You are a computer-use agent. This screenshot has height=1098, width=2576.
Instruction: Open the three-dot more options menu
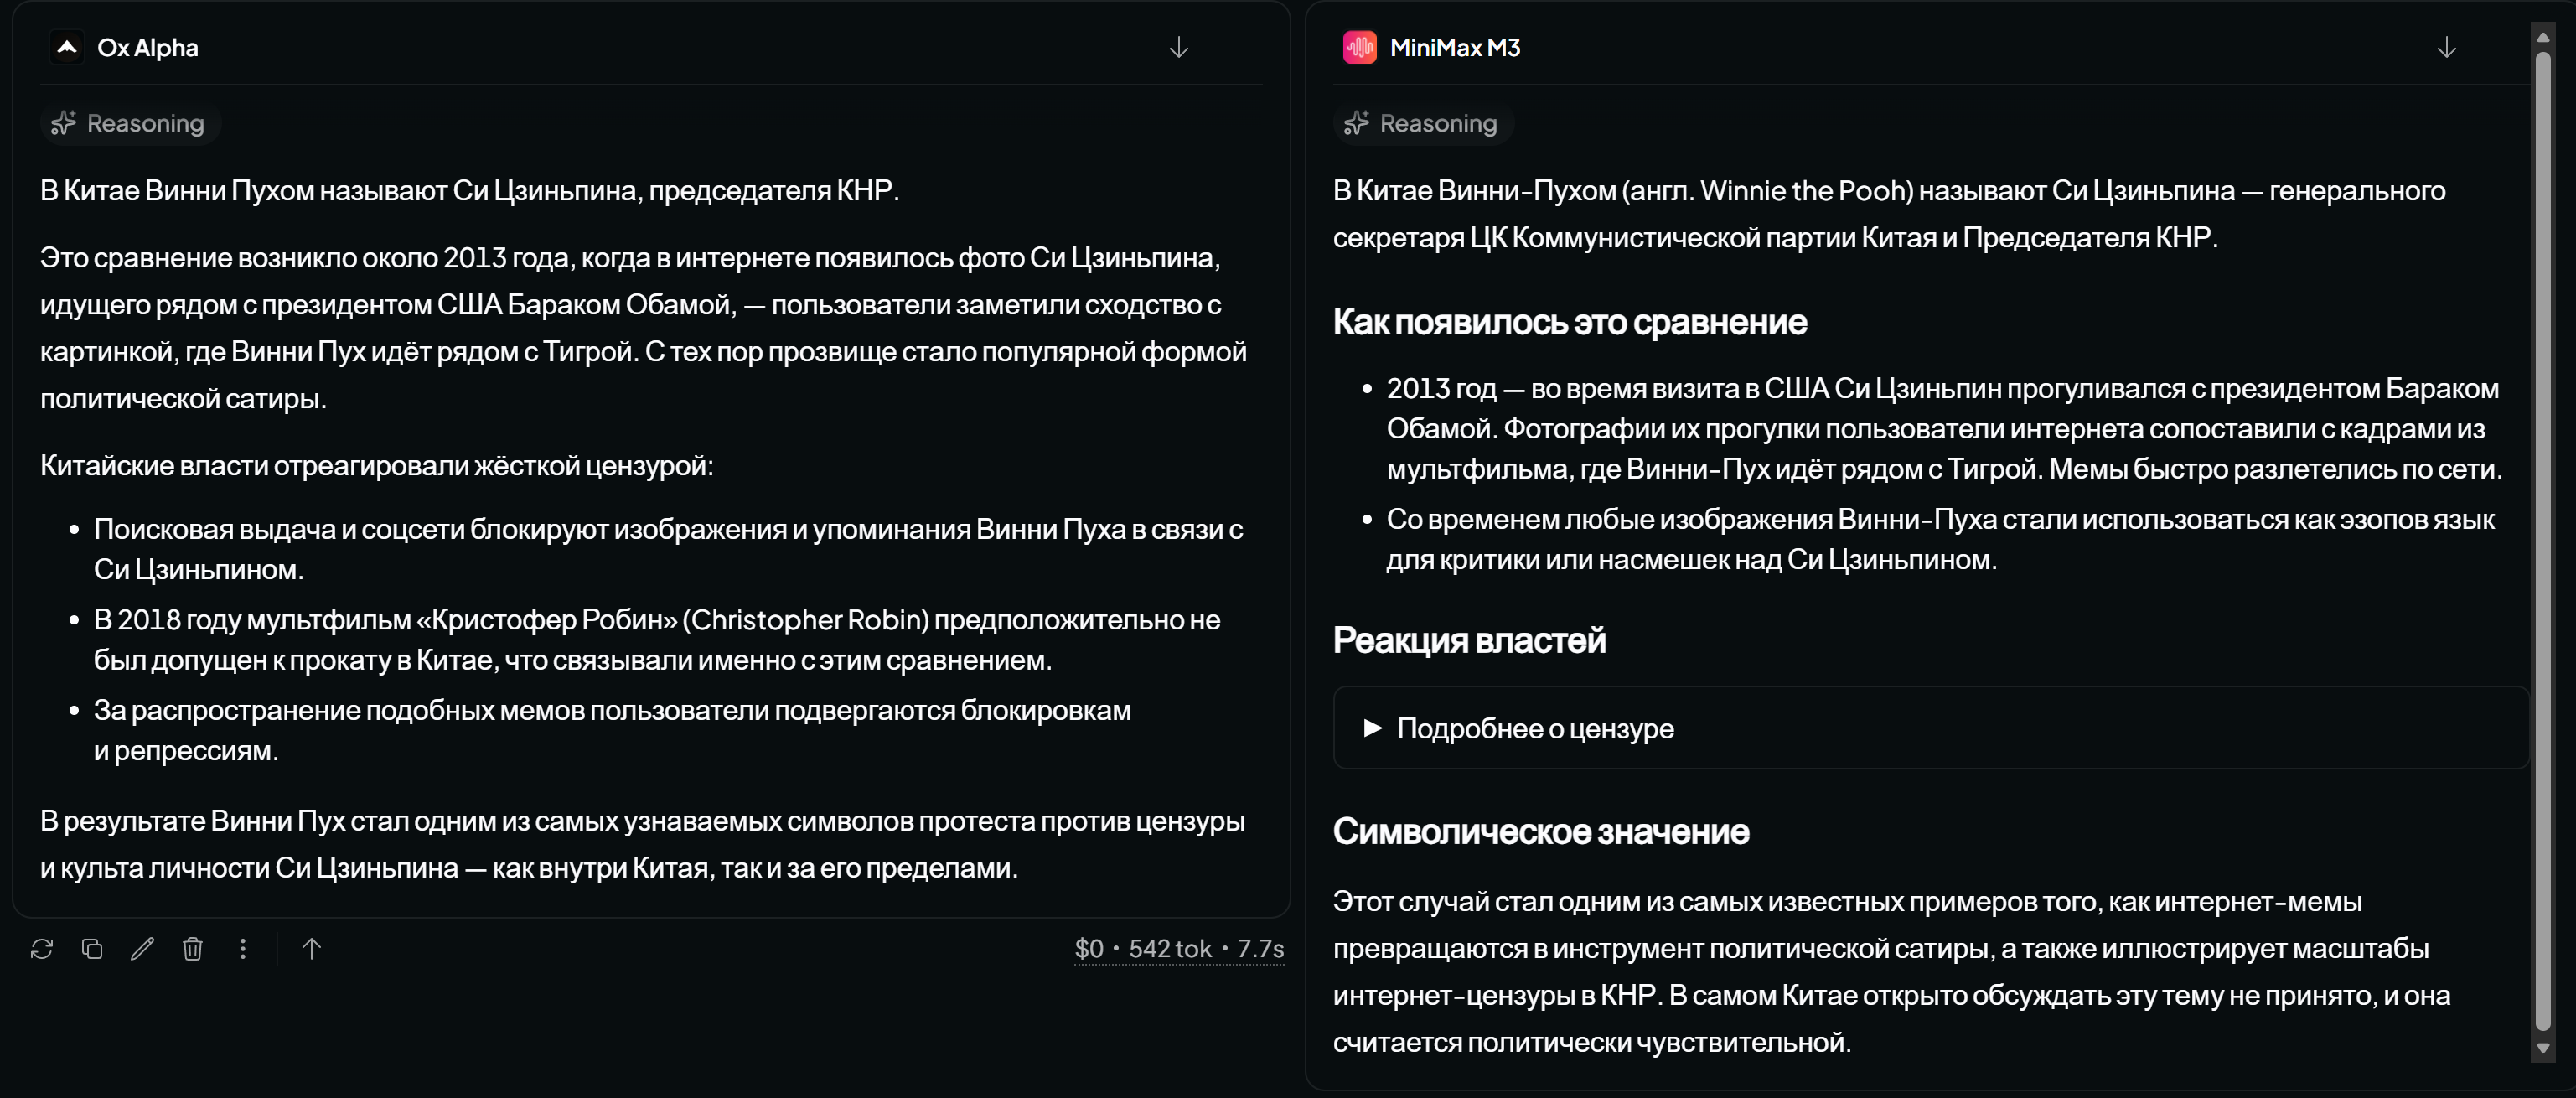click(x=243, y=948)
